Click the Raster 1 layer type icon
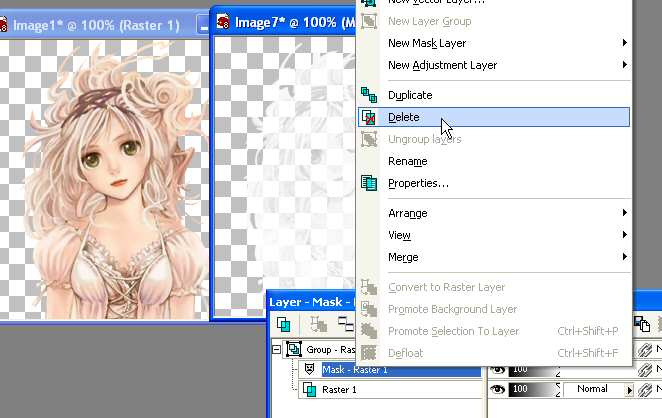Image resolution: width=662 pixels, height=418 pixels. tap(309, 389)
